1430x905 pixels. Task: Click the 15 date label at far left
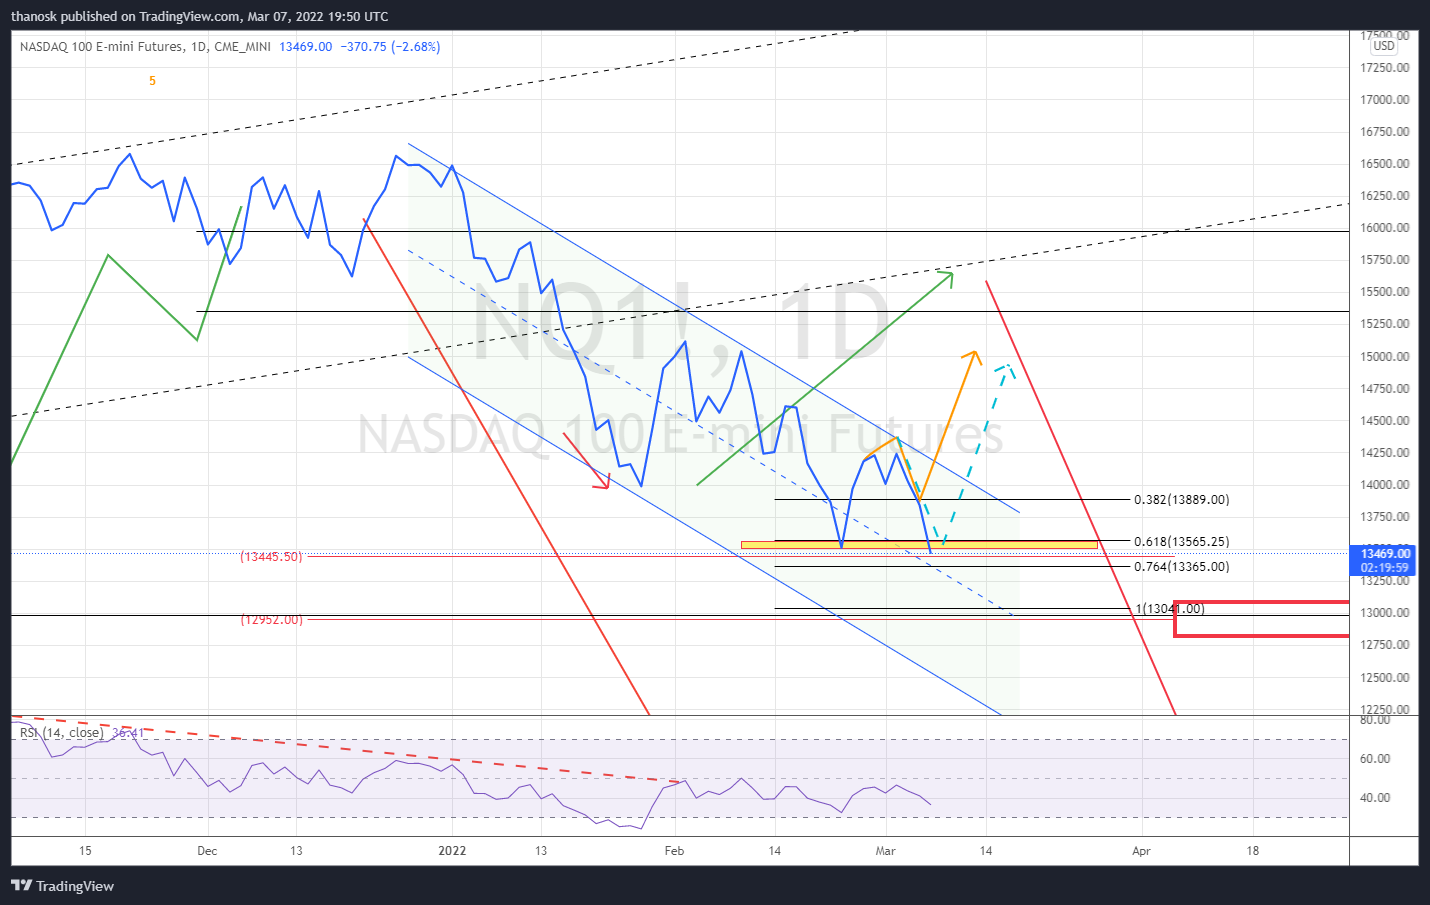click(85, 851)
